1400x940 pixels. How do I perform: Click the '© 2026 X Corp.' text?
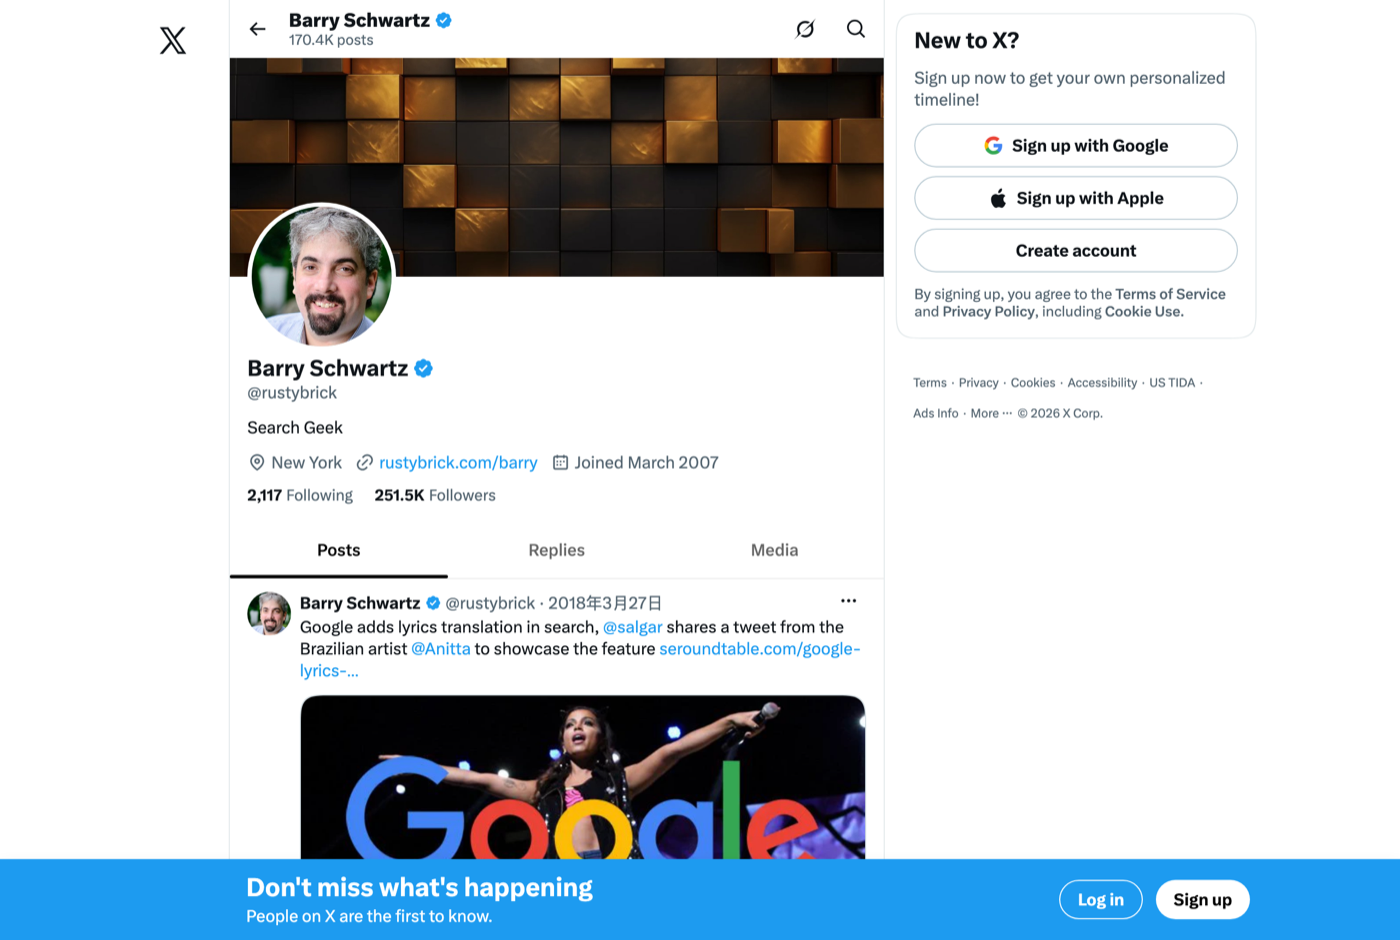(x=1060, y=413)
